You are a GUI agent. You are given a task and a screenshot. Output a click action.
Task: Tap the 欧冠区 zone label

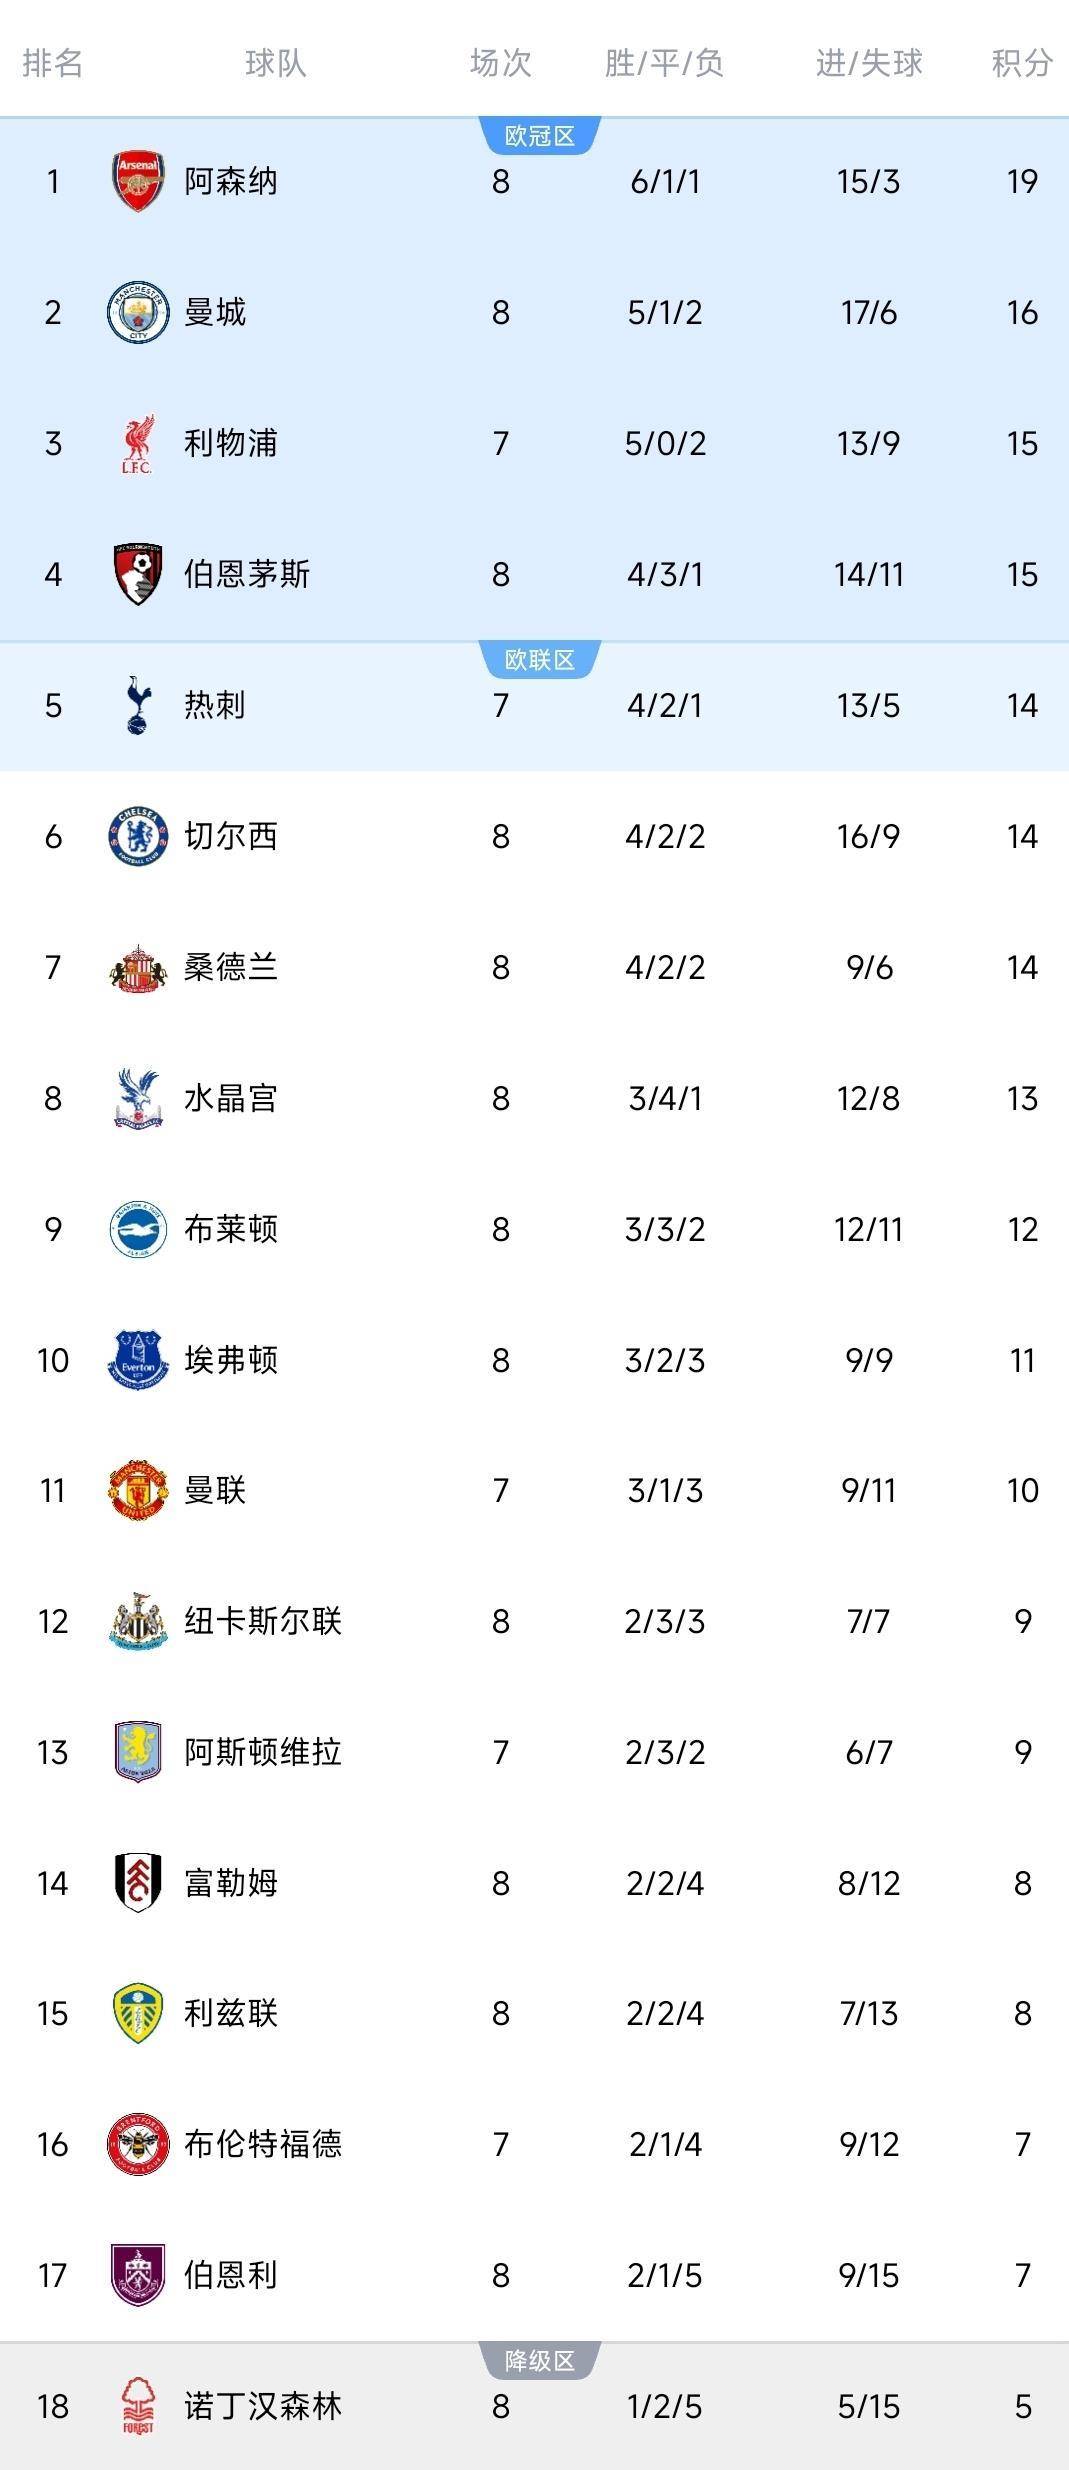click(x=540, y=136)
